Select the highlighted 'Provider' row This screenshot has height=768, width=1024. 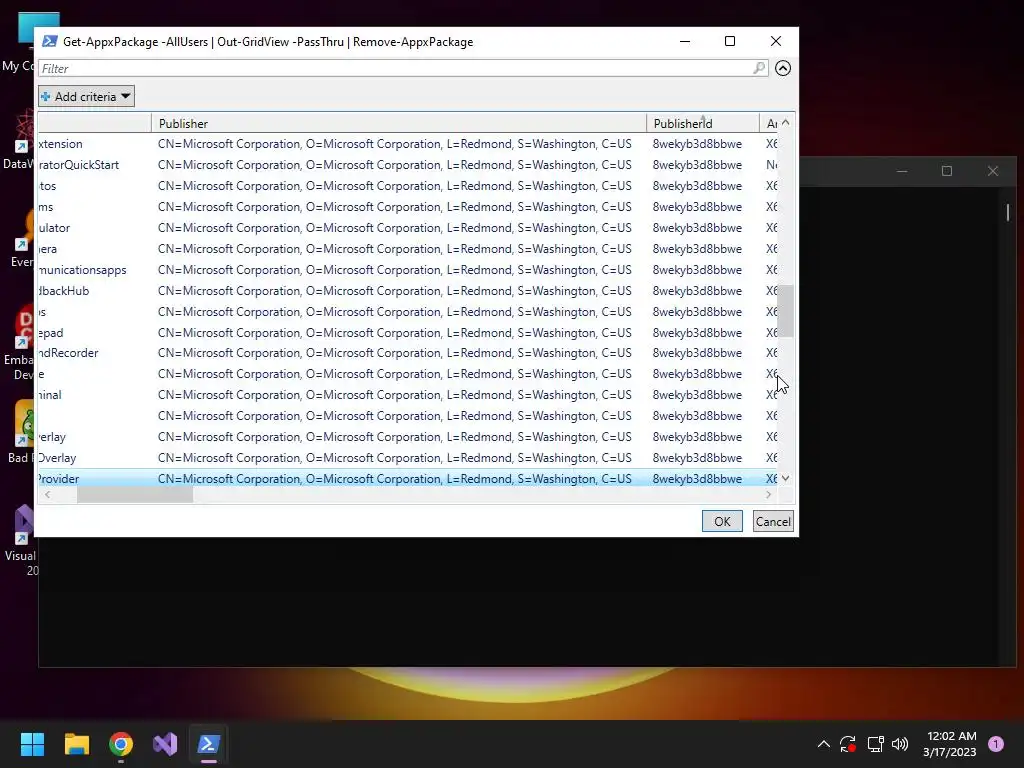coord(408,479)
